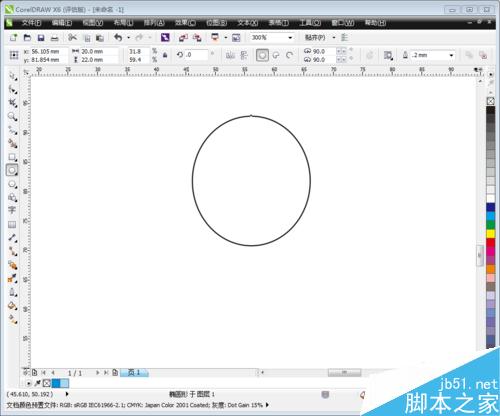The height and width of the screenshot is (416, 500).
Task: Click the Copy icon
Action: point(87,38)
